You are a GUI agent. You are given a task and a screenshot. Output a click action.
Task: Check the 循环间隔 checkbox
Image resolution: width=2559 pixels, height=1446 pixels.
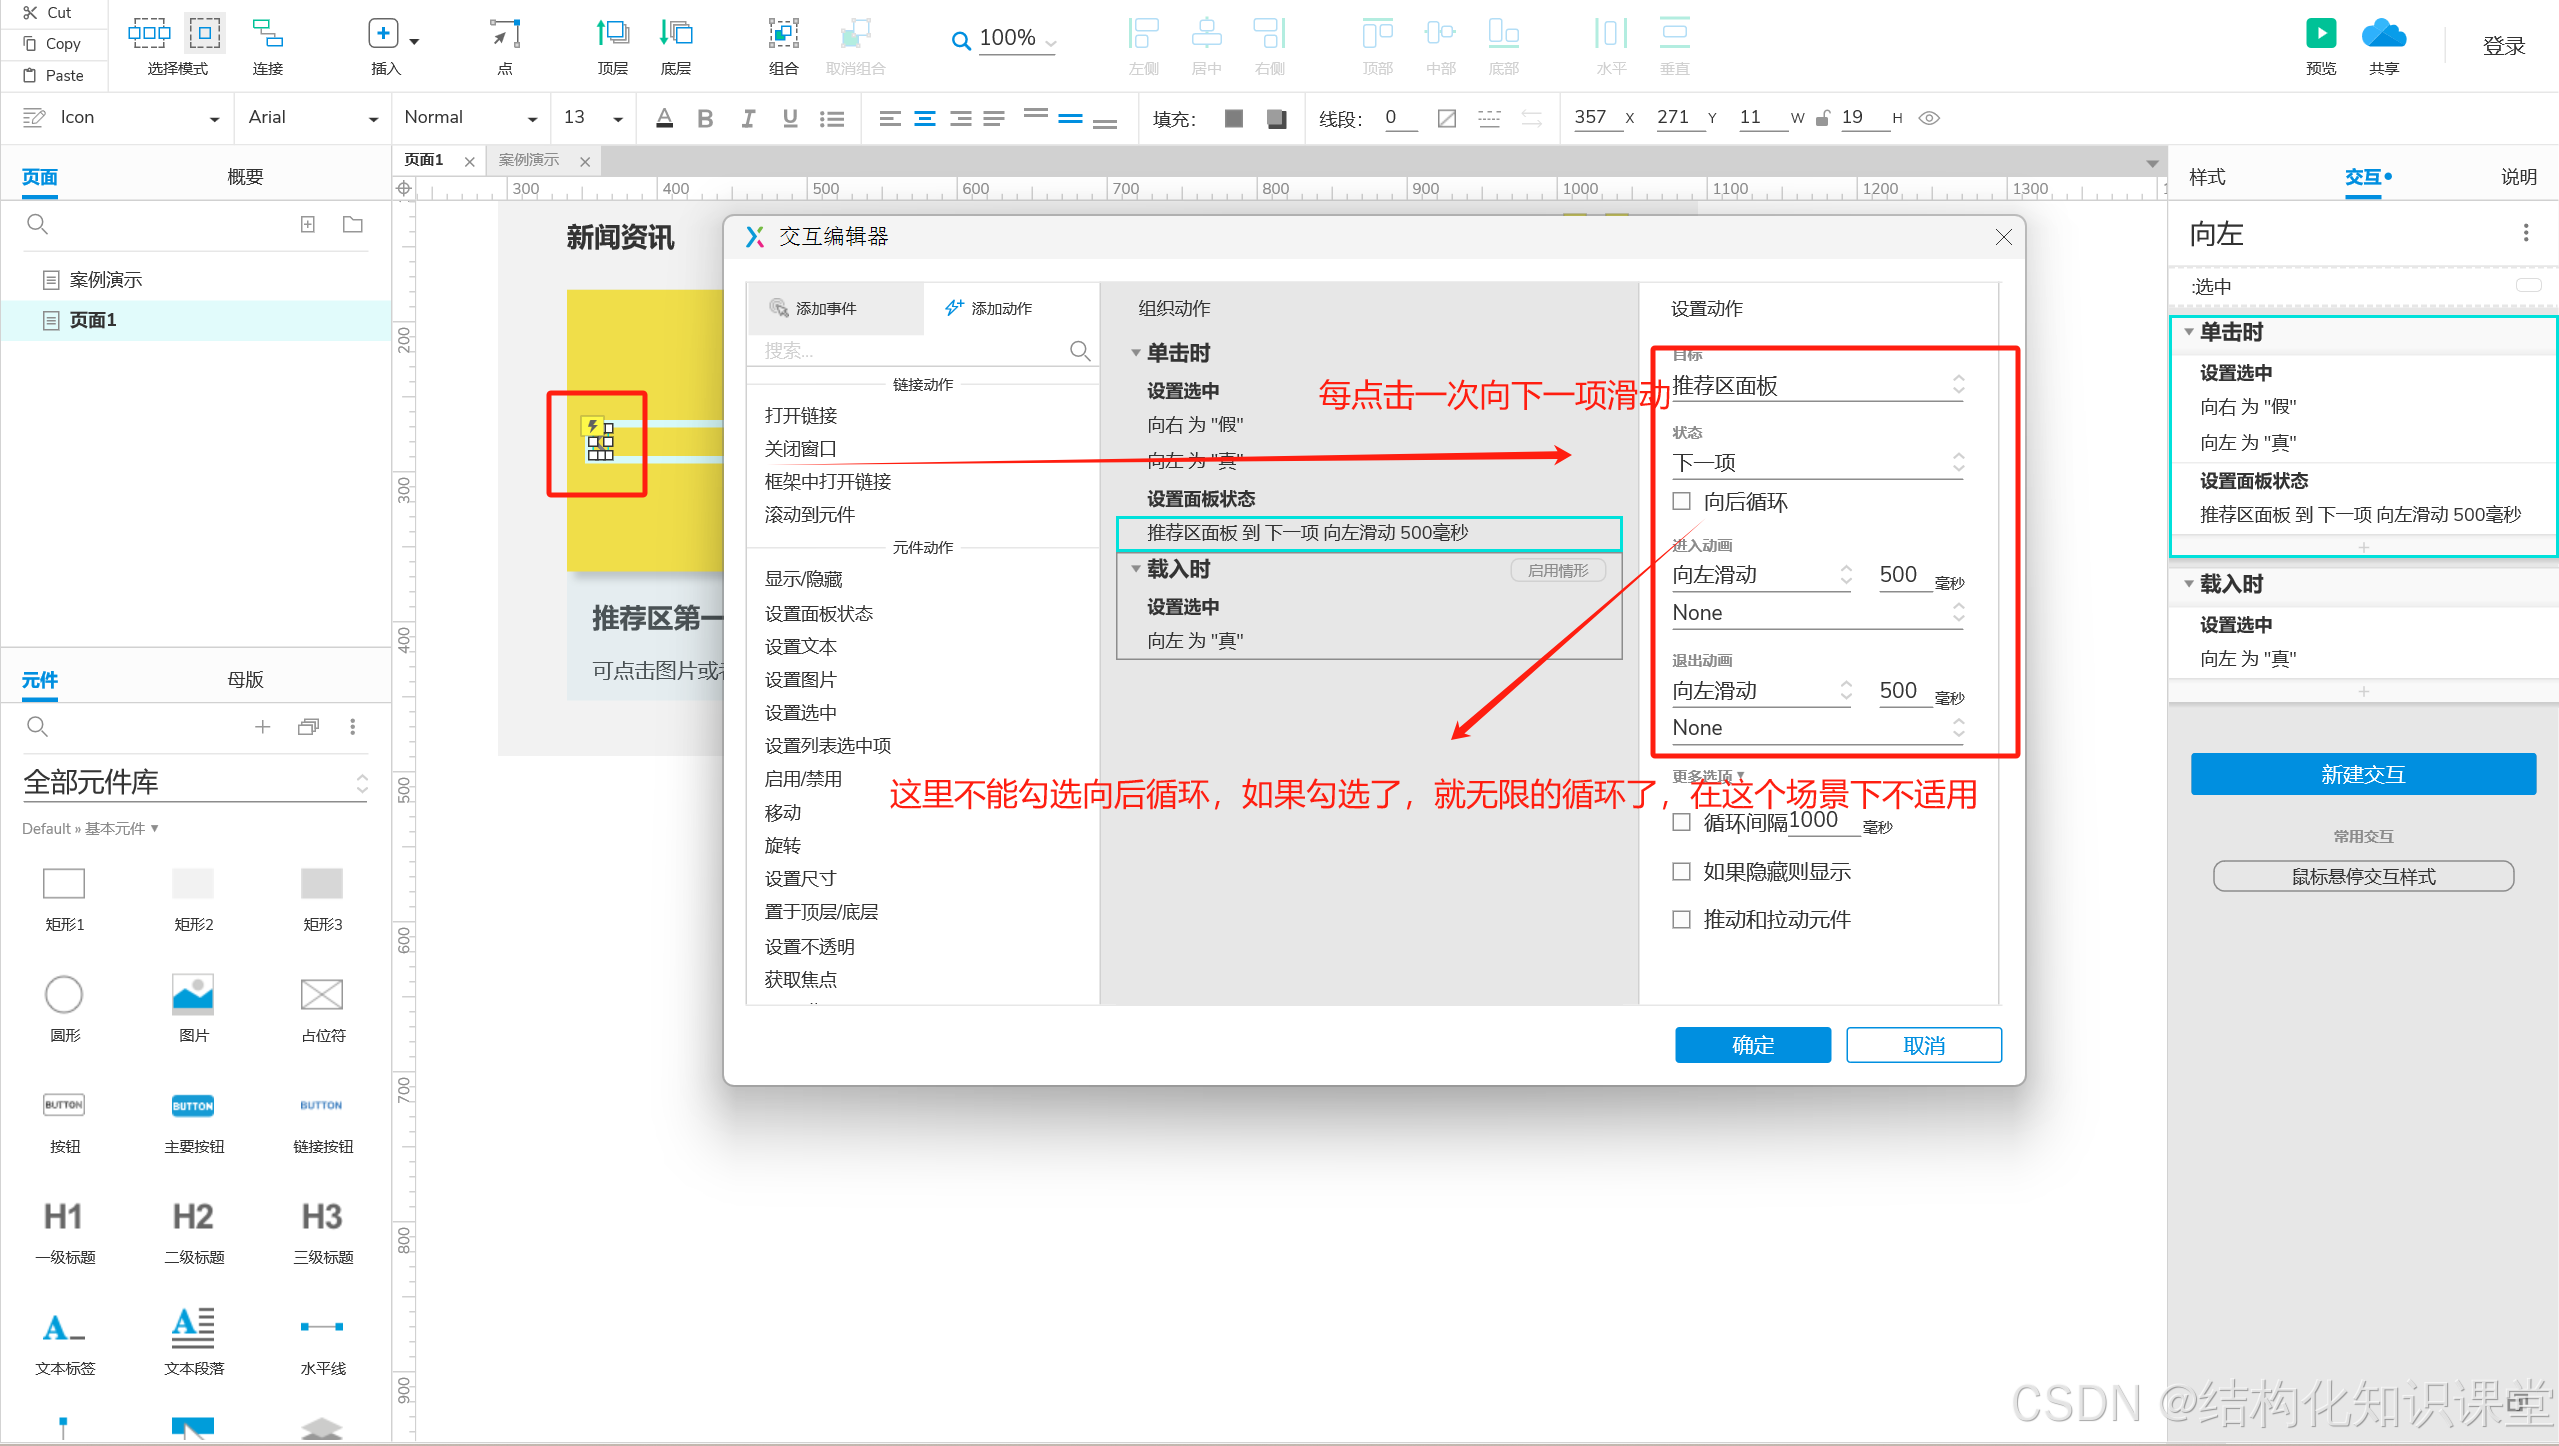[1682, 822]
